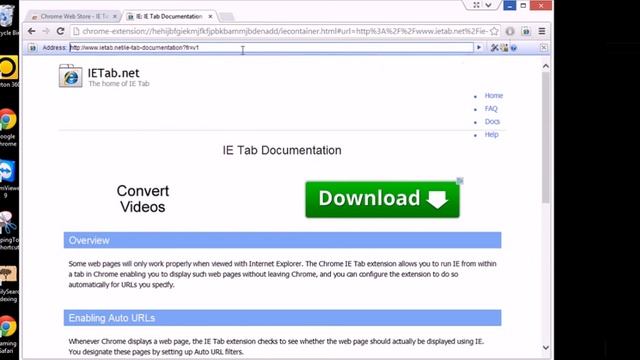Click the vertical scrollbar thumb
The height and width of the screenshot is (360, 640).
coord(546,137)
